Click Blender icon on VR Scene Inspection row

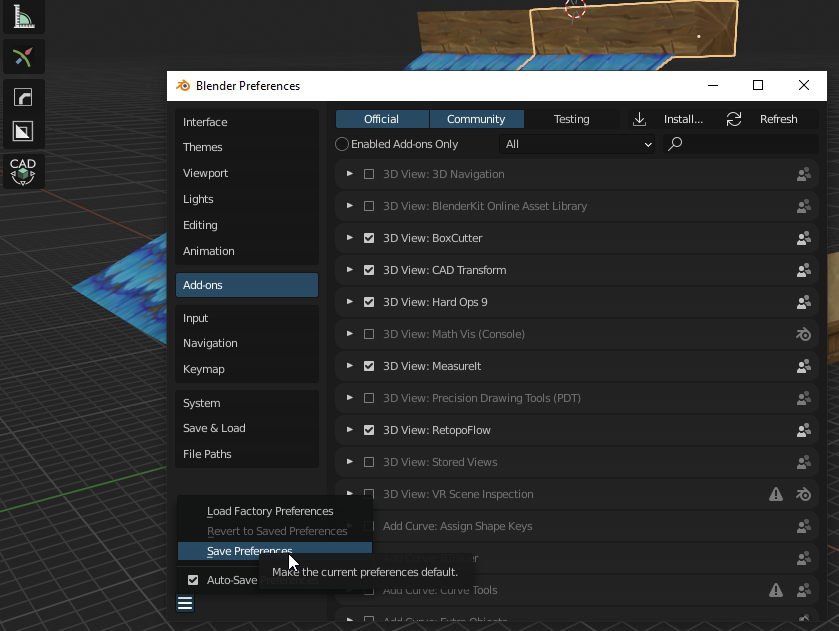(x=804, y=495)
